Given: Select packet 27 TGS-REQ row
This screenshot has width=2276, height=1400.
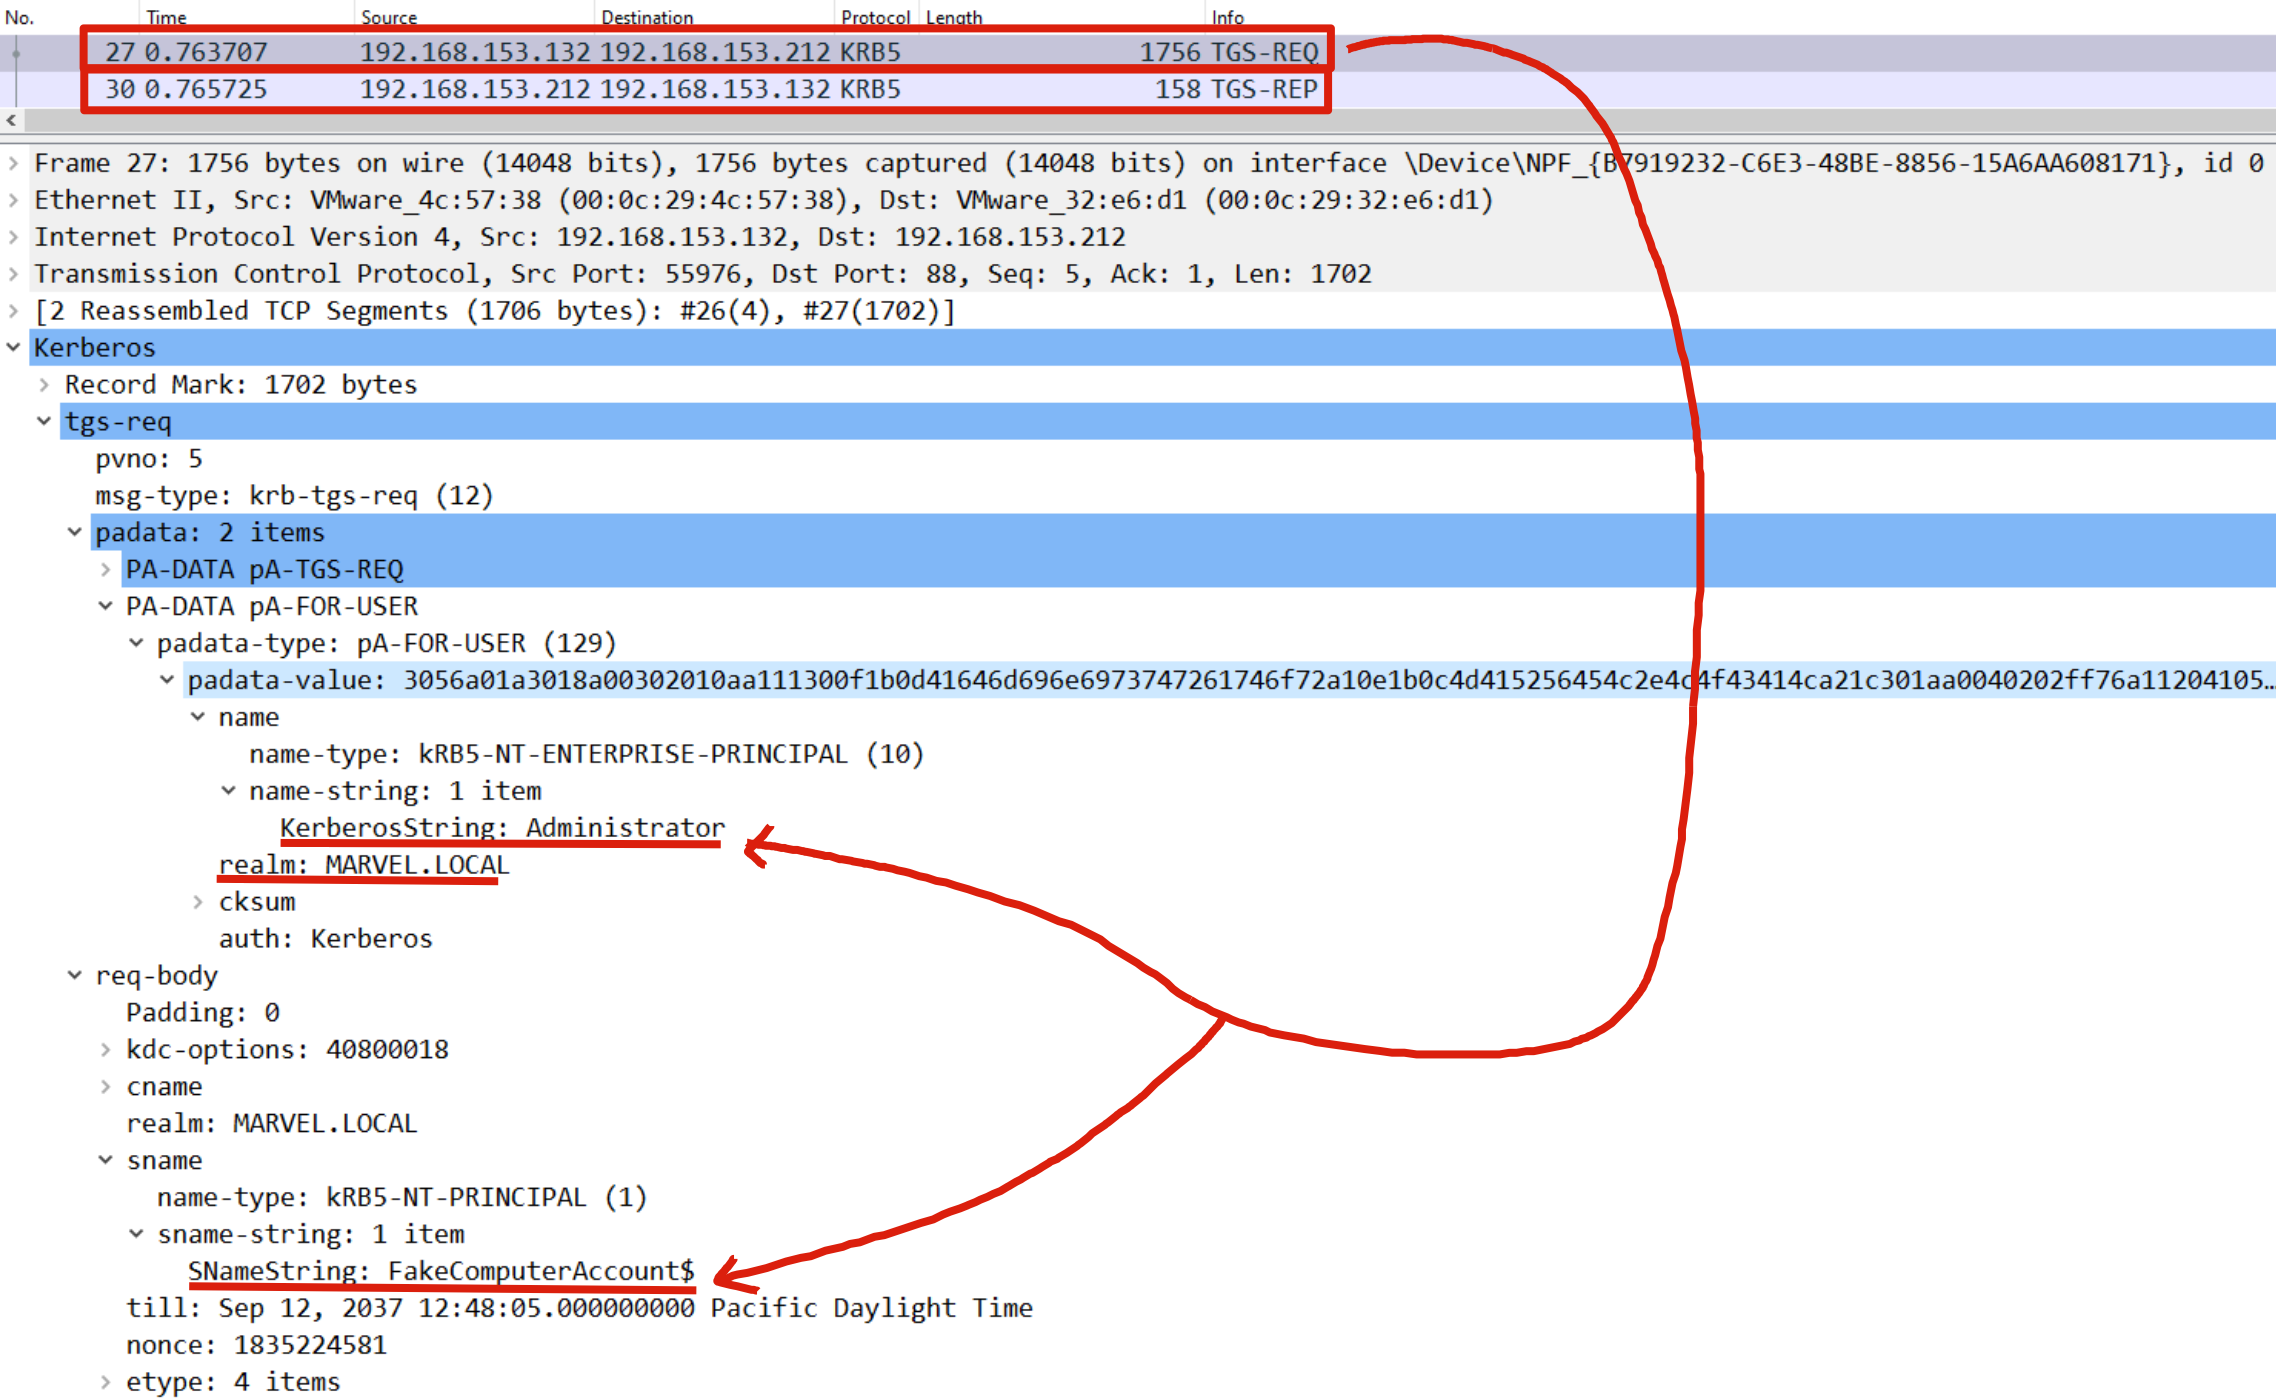Looking at the screenshot, I should pyautogui.click(x=700, y=52).
